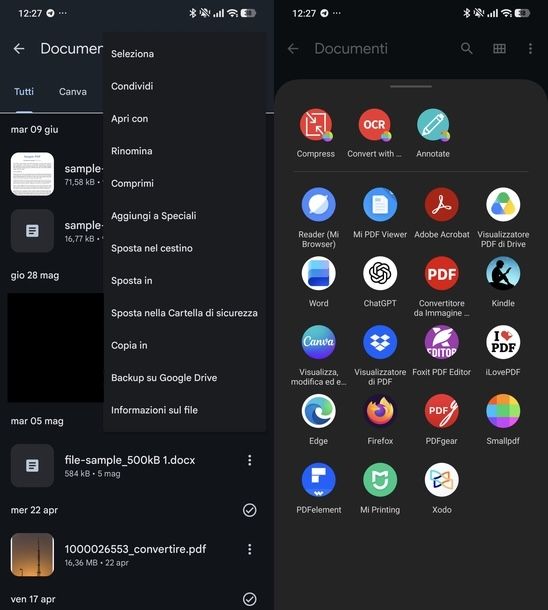Open file with Reader (Mi Browser)
The image size is (548, 610).
[319, 205]
